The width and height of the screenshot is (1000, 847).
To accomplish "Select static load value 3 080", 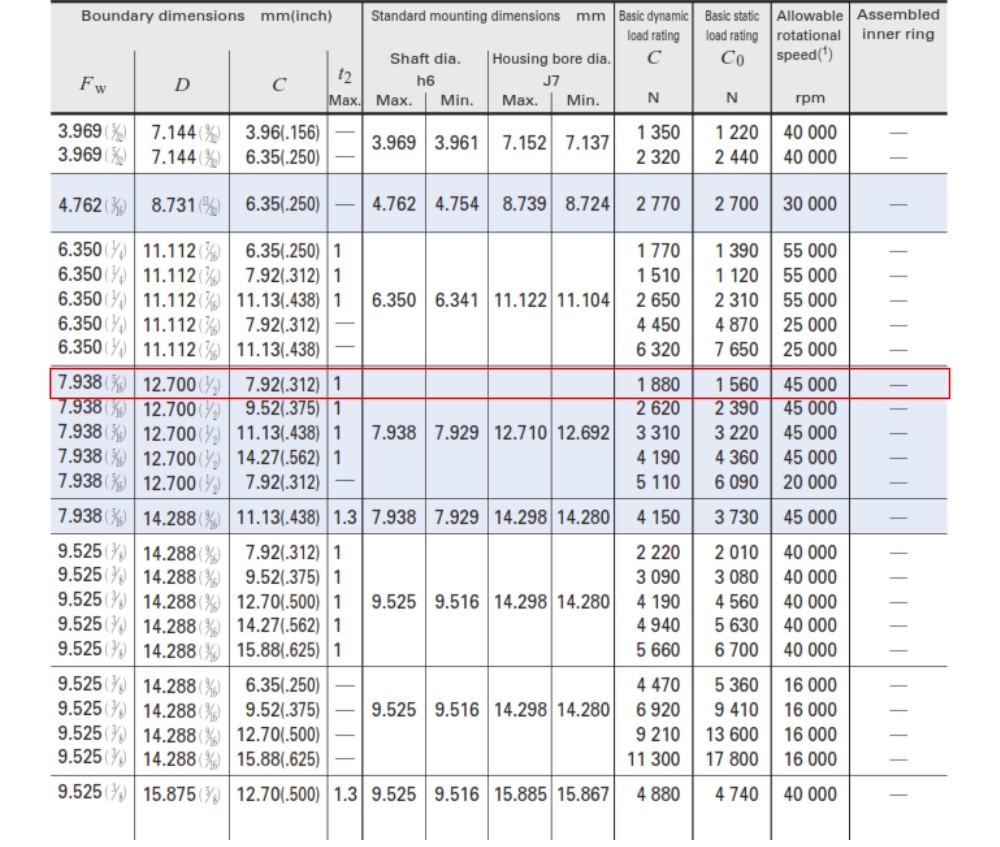I will [x=737, y=577].
